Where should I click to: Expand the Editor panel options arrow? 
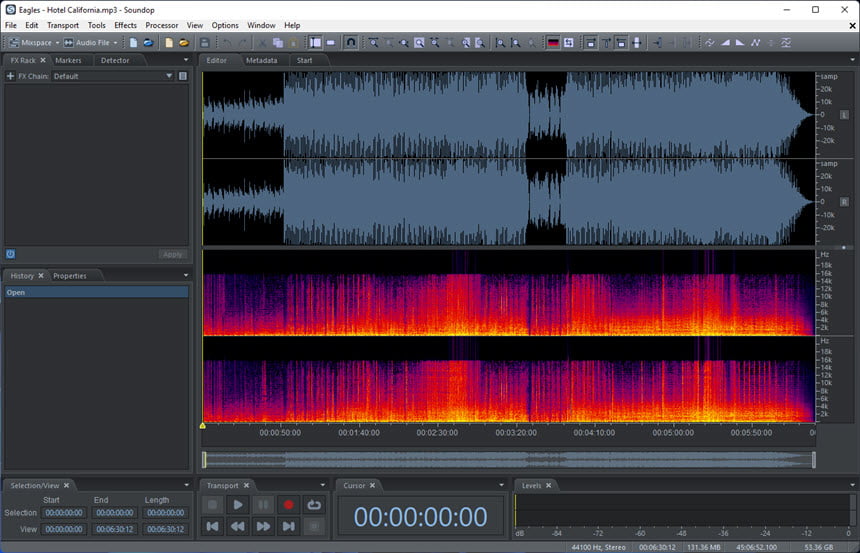[x=852, y=60]
